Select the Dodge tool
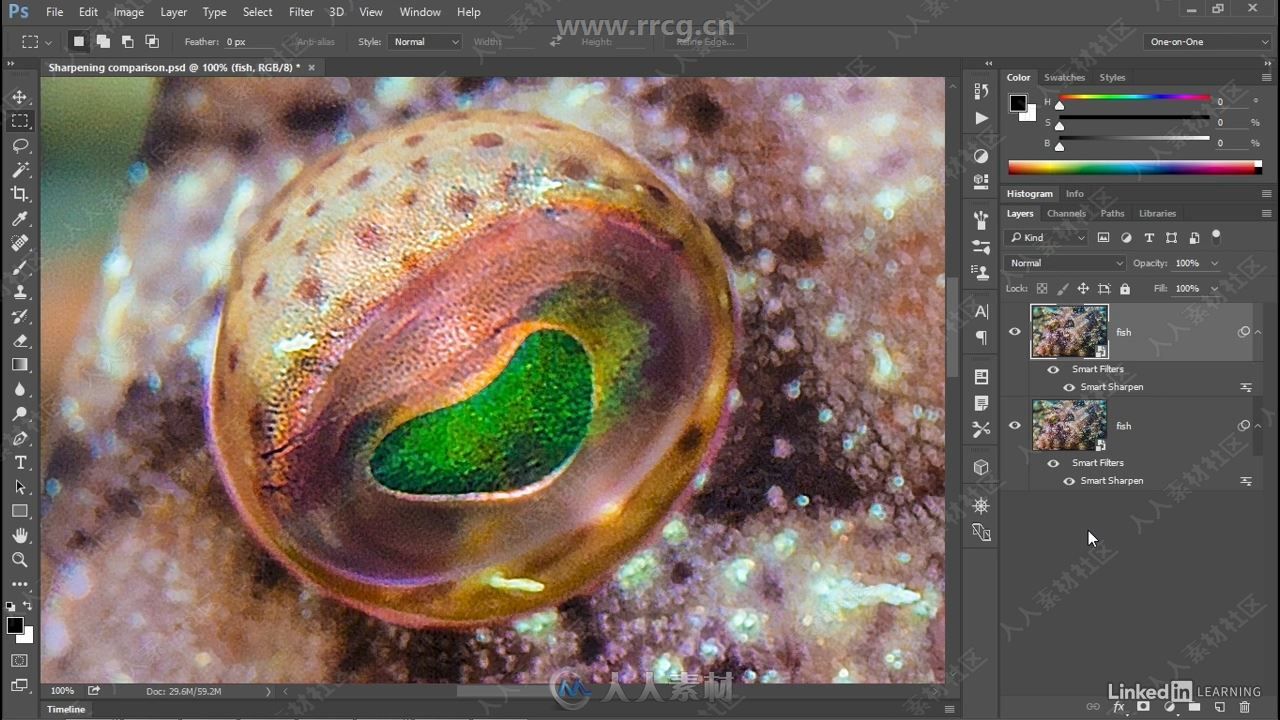 [x=20, y=414]
